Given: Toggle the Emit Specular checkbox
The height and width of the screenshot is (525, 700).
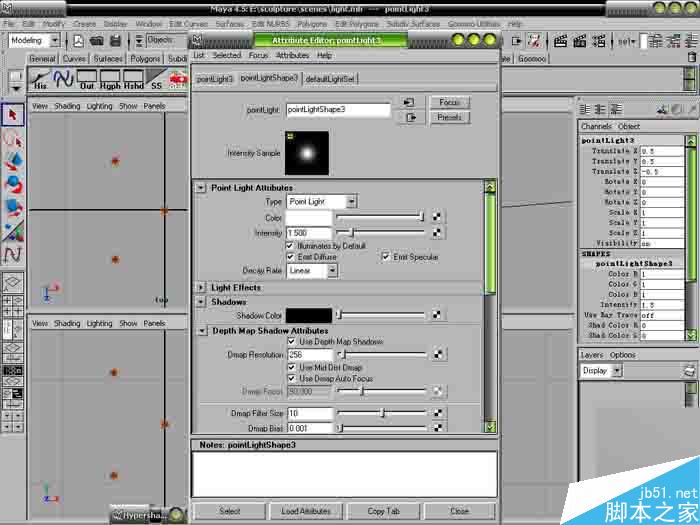Looking at the screenshot, I should pos(386,257).
